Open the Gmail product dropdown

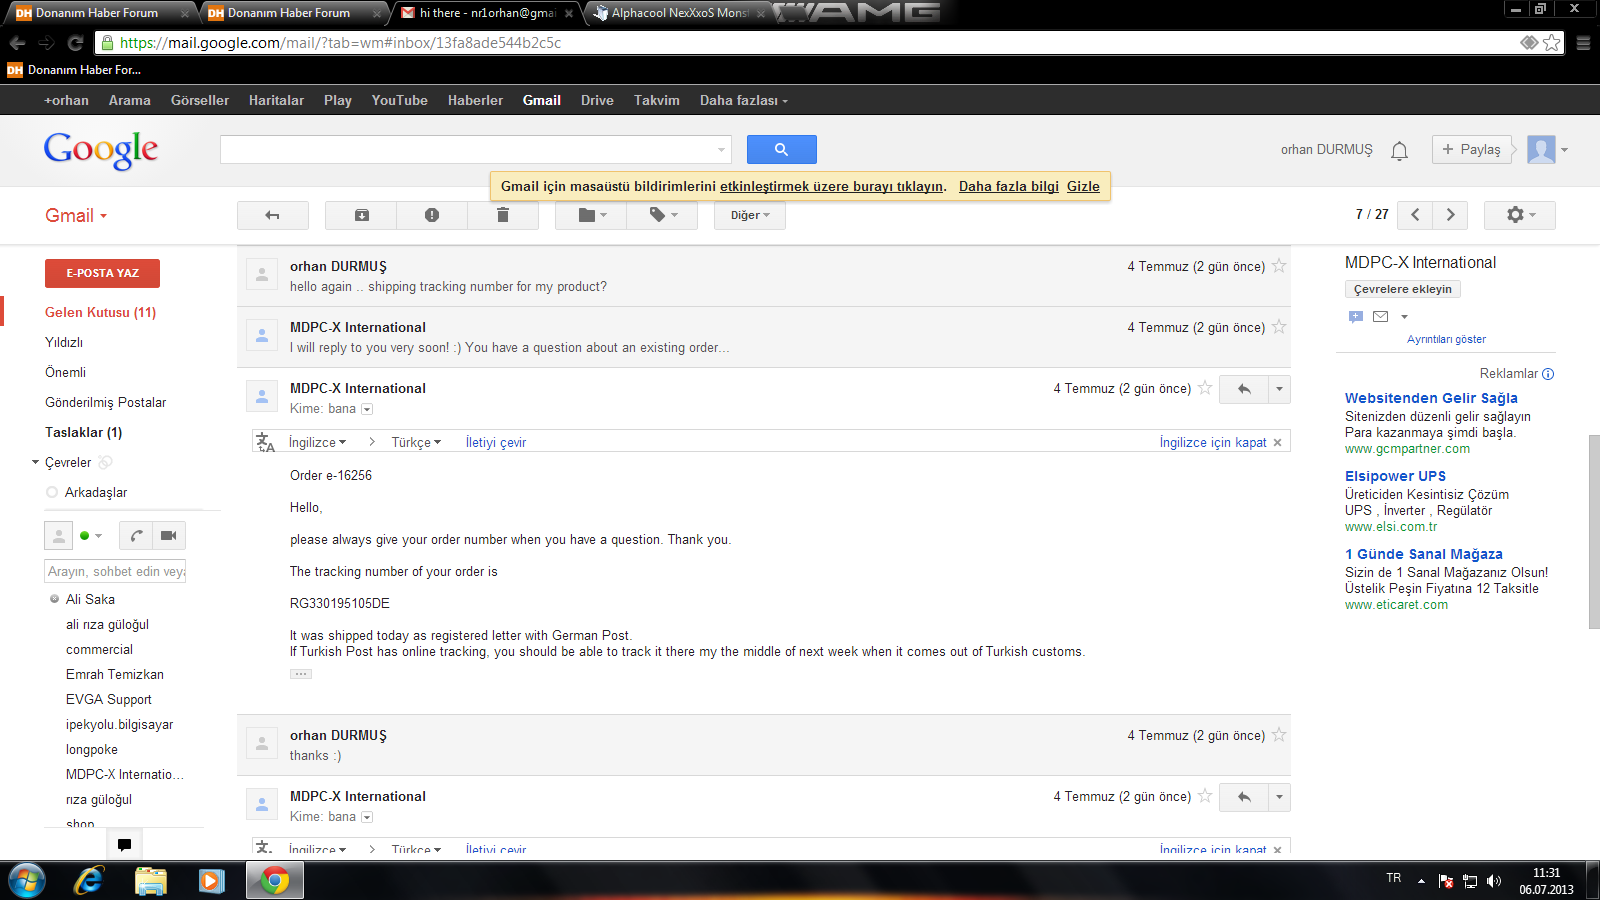pyautogui.click(x=76, y=215)
